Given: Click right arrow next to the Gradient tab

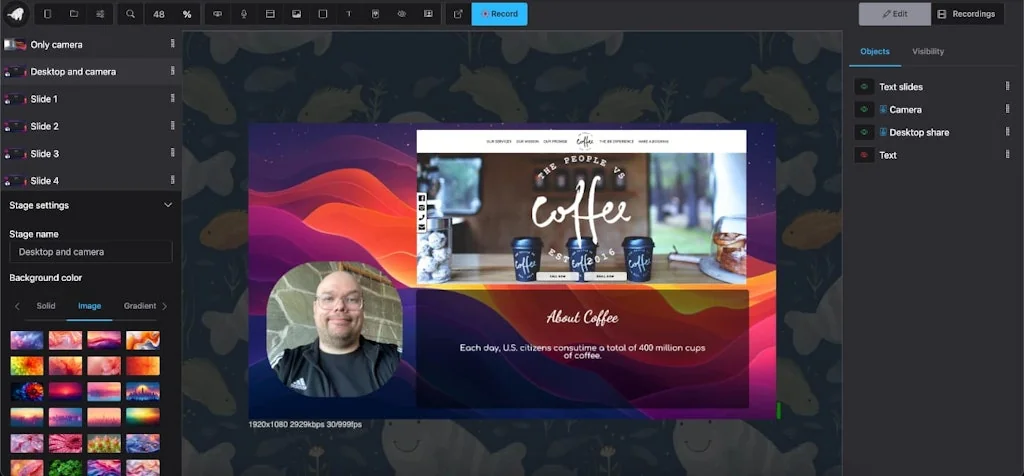Looking at the screenshot, I should [165, 306].
